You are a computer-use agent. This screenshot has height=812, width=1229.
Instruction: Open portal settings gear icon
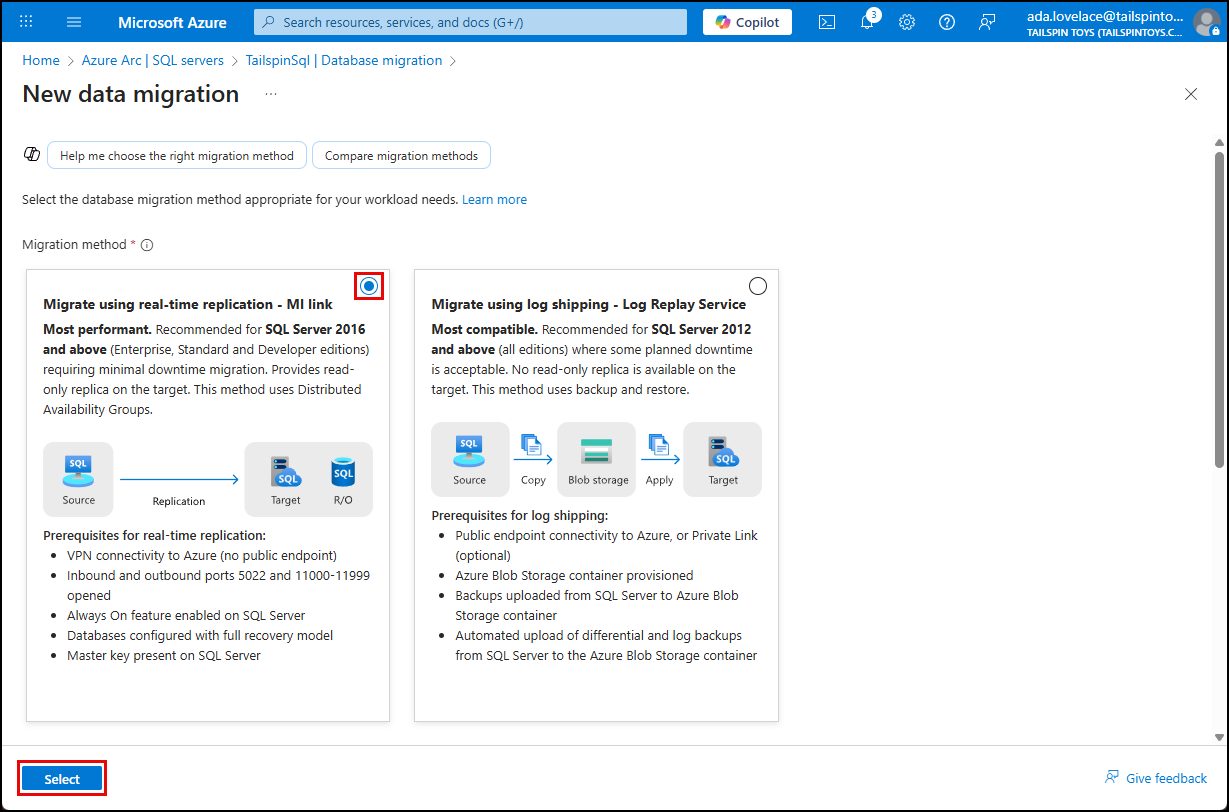click(x=907, y=21)
